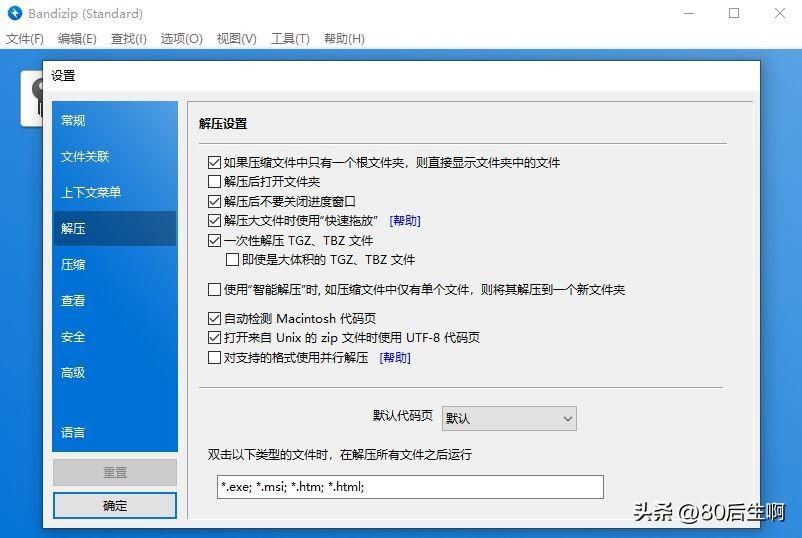Image resolution: width=802 pixels, height=538 pixels.
Task: Toggle Unix zip 使用 UTF-8 代码页 checkbox
Action: click(x=214, y=338)
